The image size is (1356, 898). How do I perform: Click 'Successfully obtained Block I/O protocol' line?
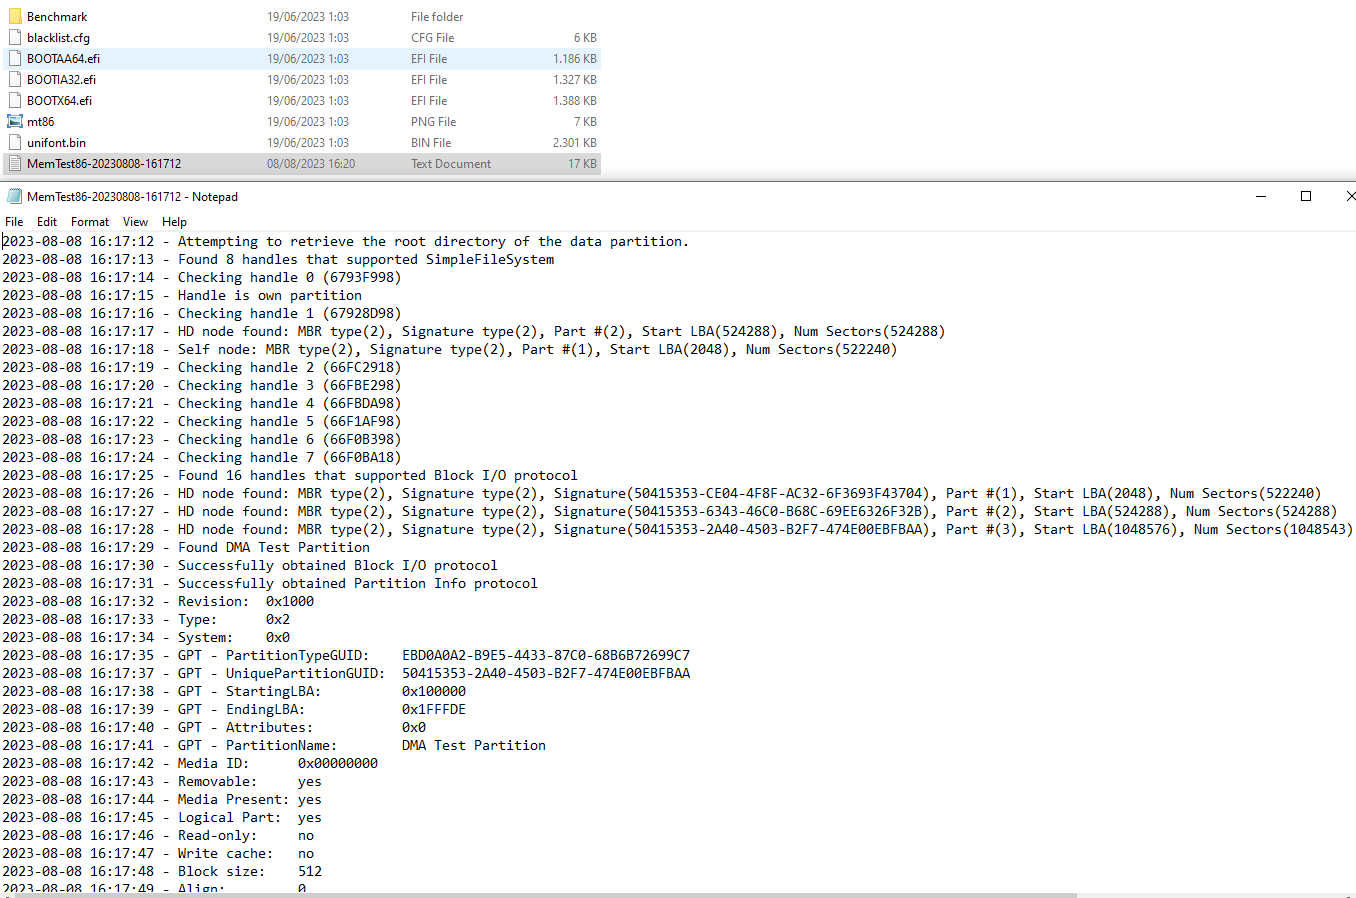point(250,565)
